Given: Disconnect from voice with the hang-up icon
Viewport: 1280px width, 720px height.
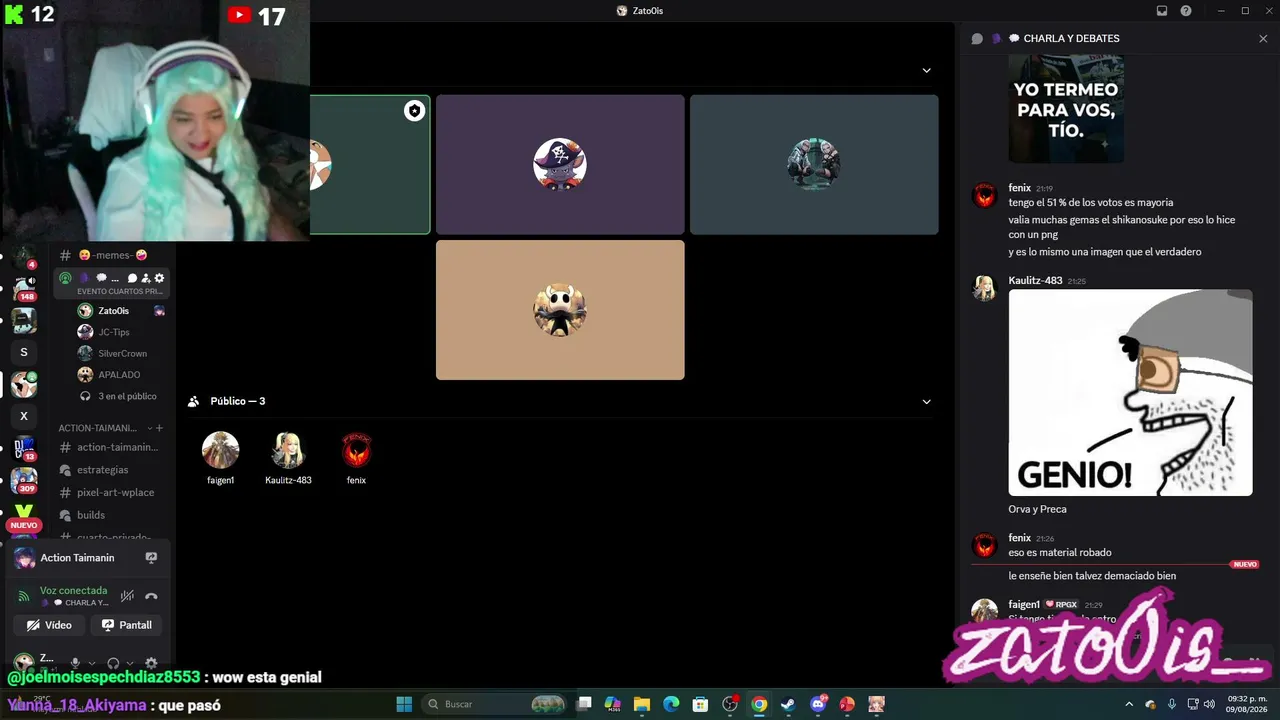Looking at the screenshot, I should tap(151, 596).
